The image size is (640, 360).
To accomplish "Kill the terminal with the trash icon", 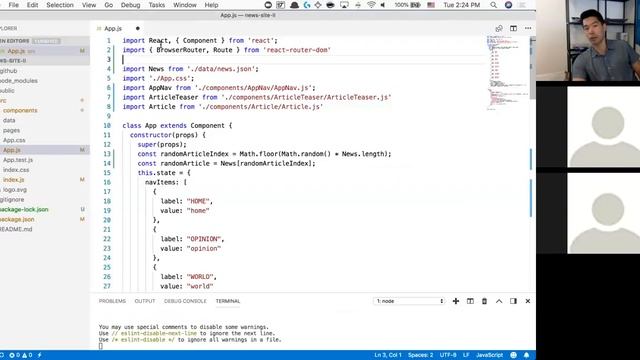I will (484, 301).
